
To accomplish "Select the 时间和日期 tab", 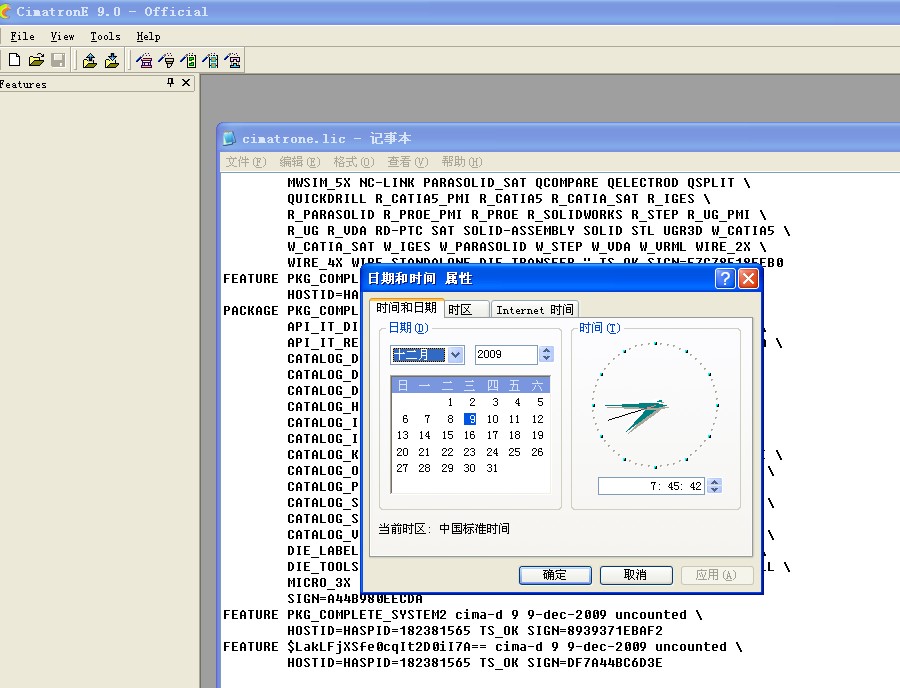I will pyautogui.click(x=406, y=308).
